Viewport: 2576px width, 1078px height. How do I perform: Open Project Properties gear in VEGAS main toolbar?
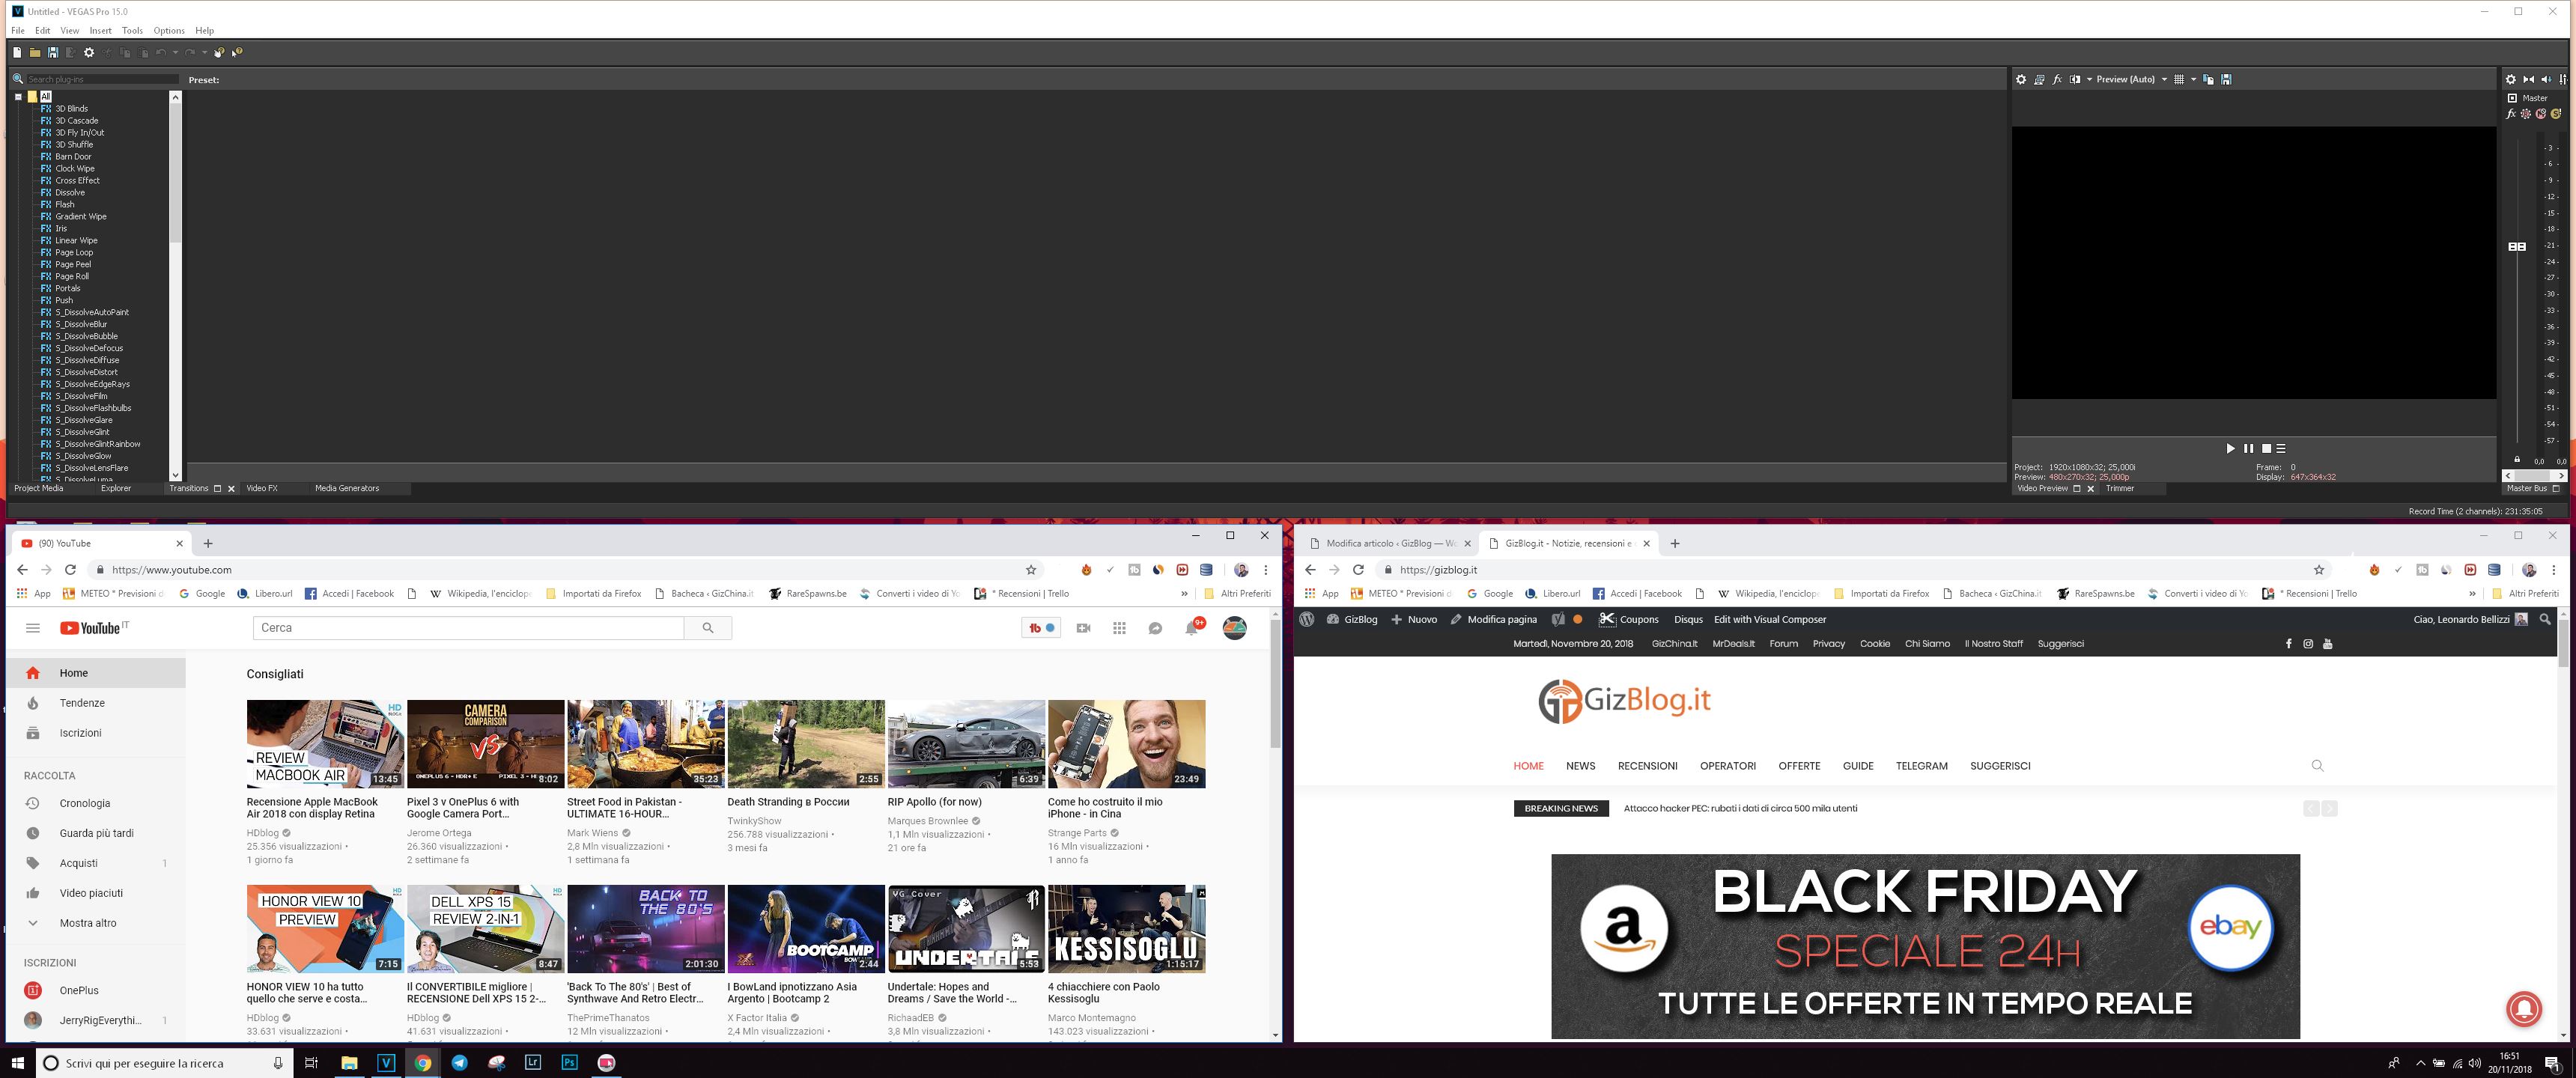point(89,53)
